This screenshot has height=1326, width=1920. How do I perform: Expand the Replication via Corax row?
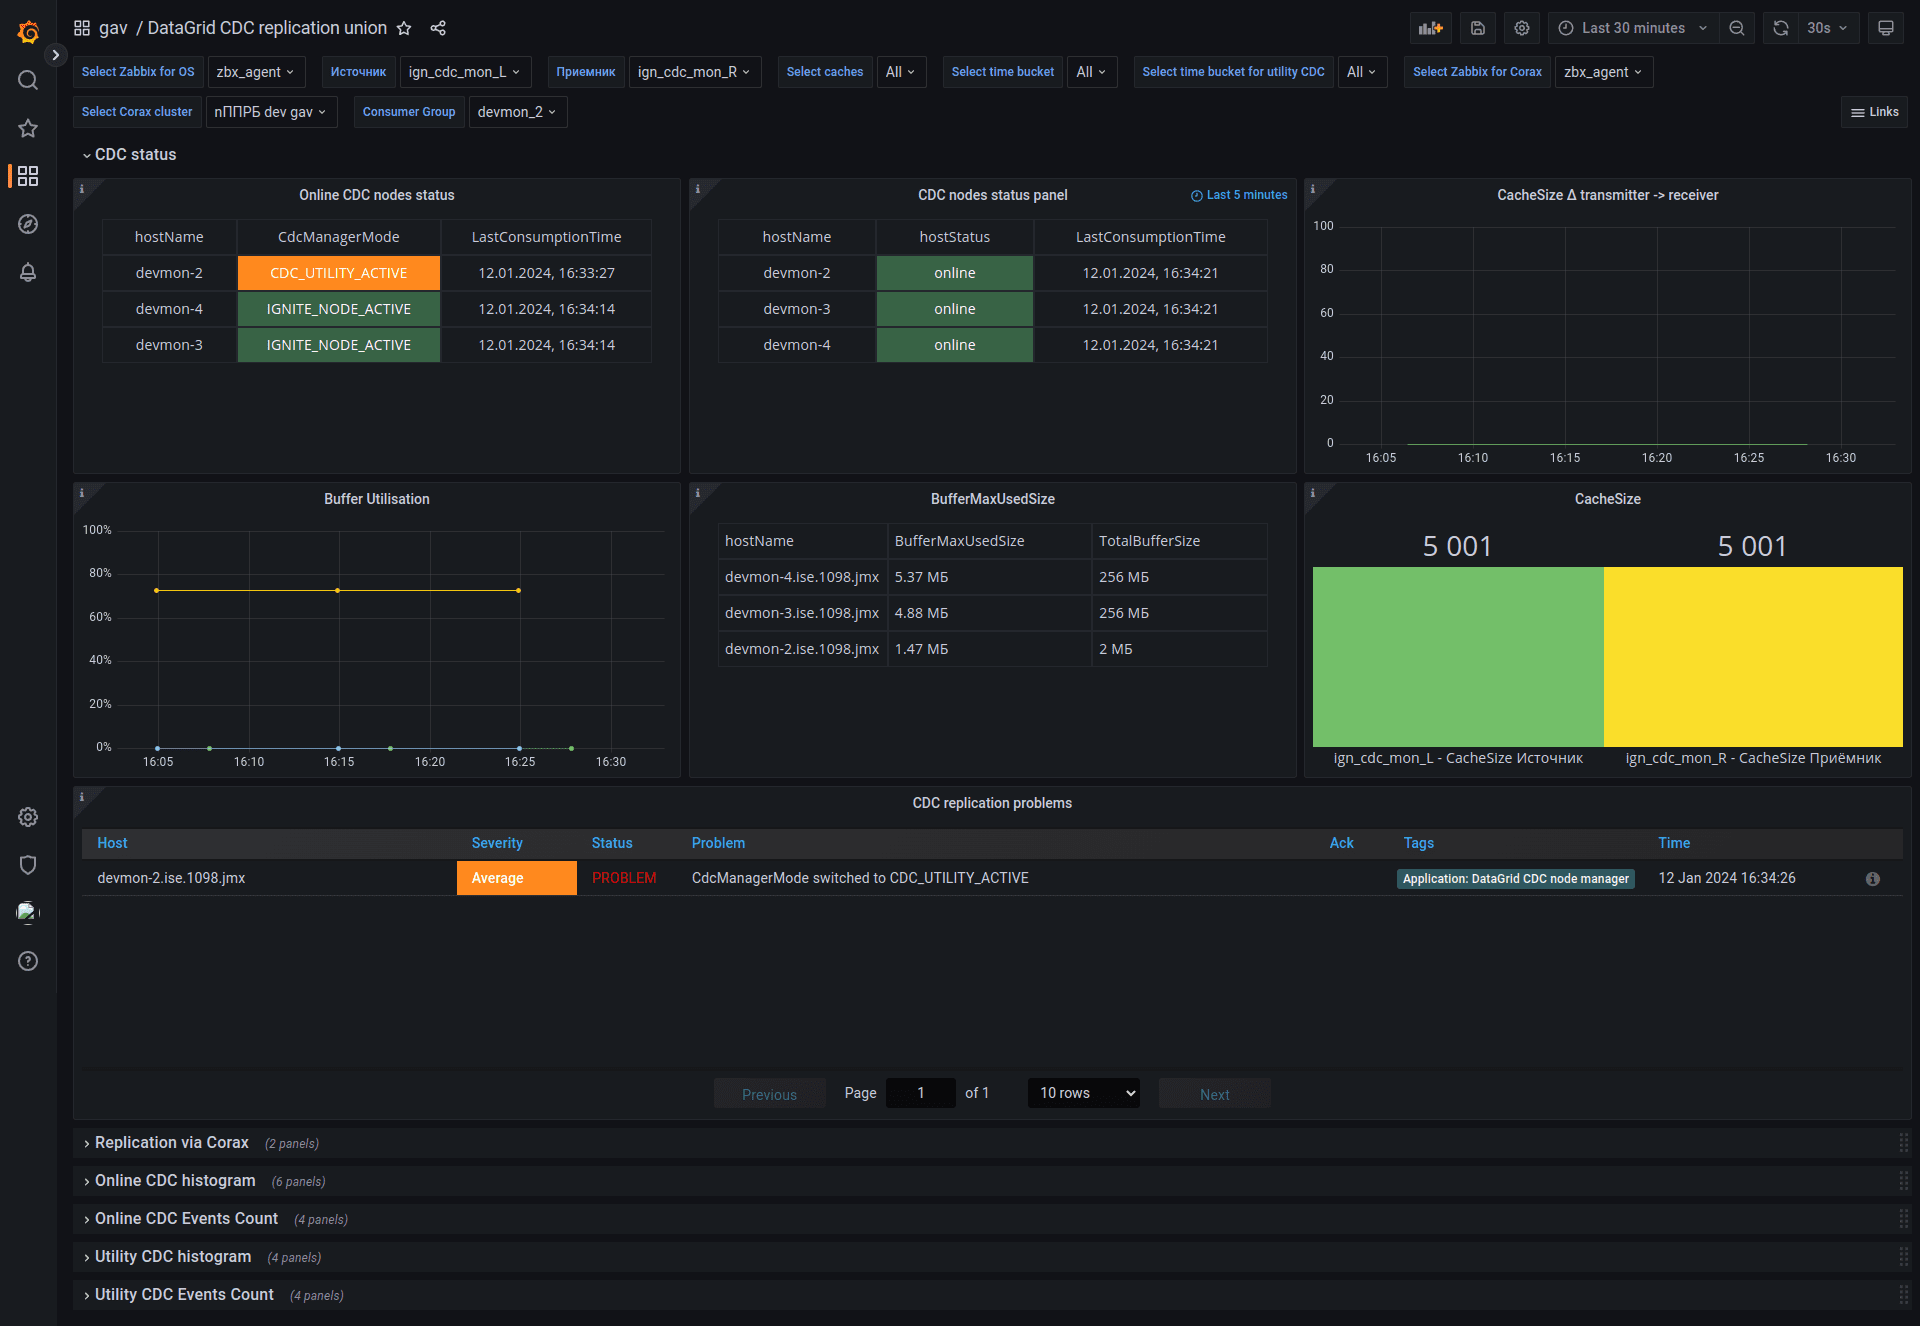tap(171, 1142)
